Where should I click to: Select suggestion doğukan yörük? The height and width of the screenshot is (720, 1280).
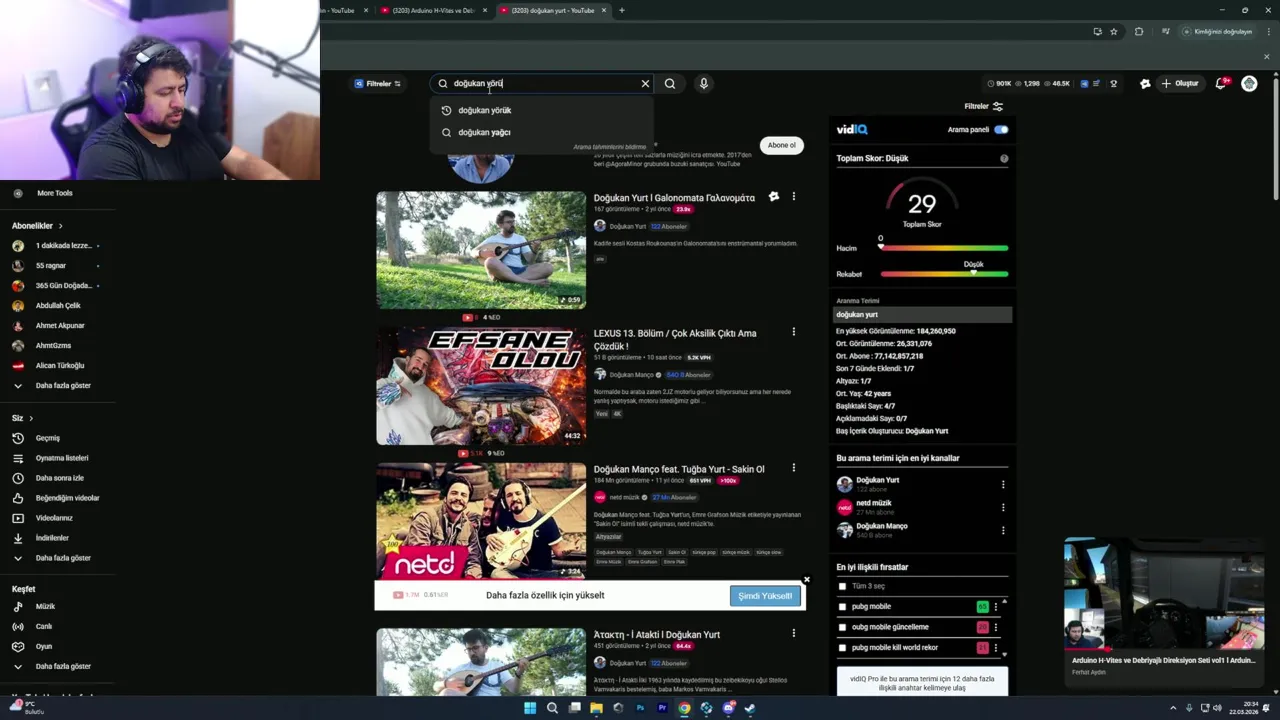(x=542, y=111)
